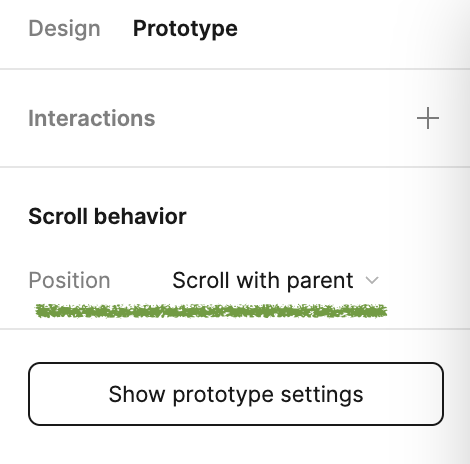Add a new interaction with plus icon

[428, 118]
